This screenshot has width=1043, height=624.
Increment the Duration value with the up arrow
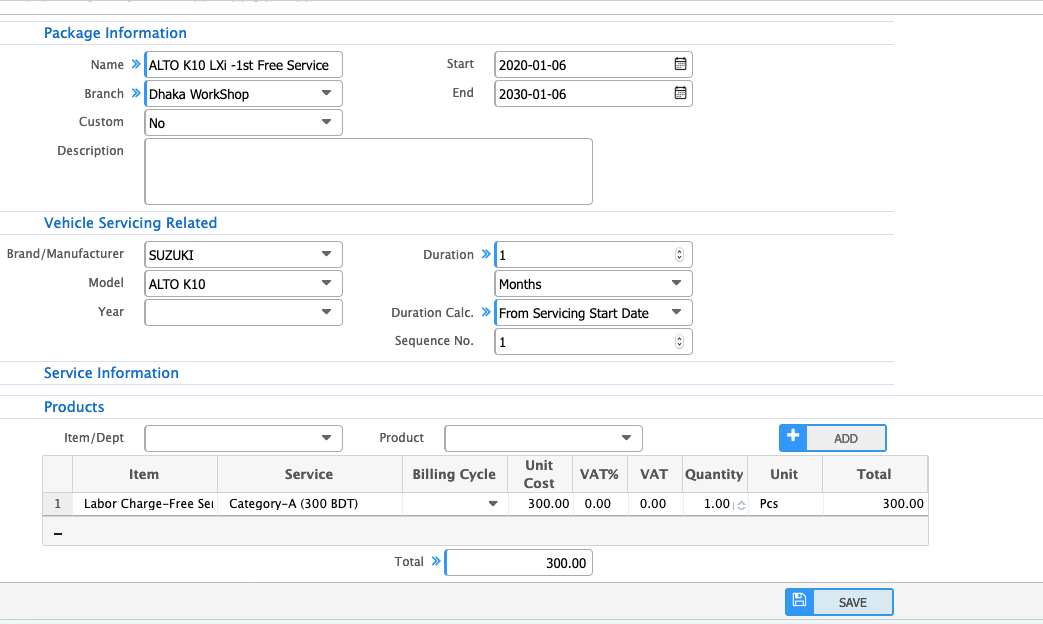679,250
